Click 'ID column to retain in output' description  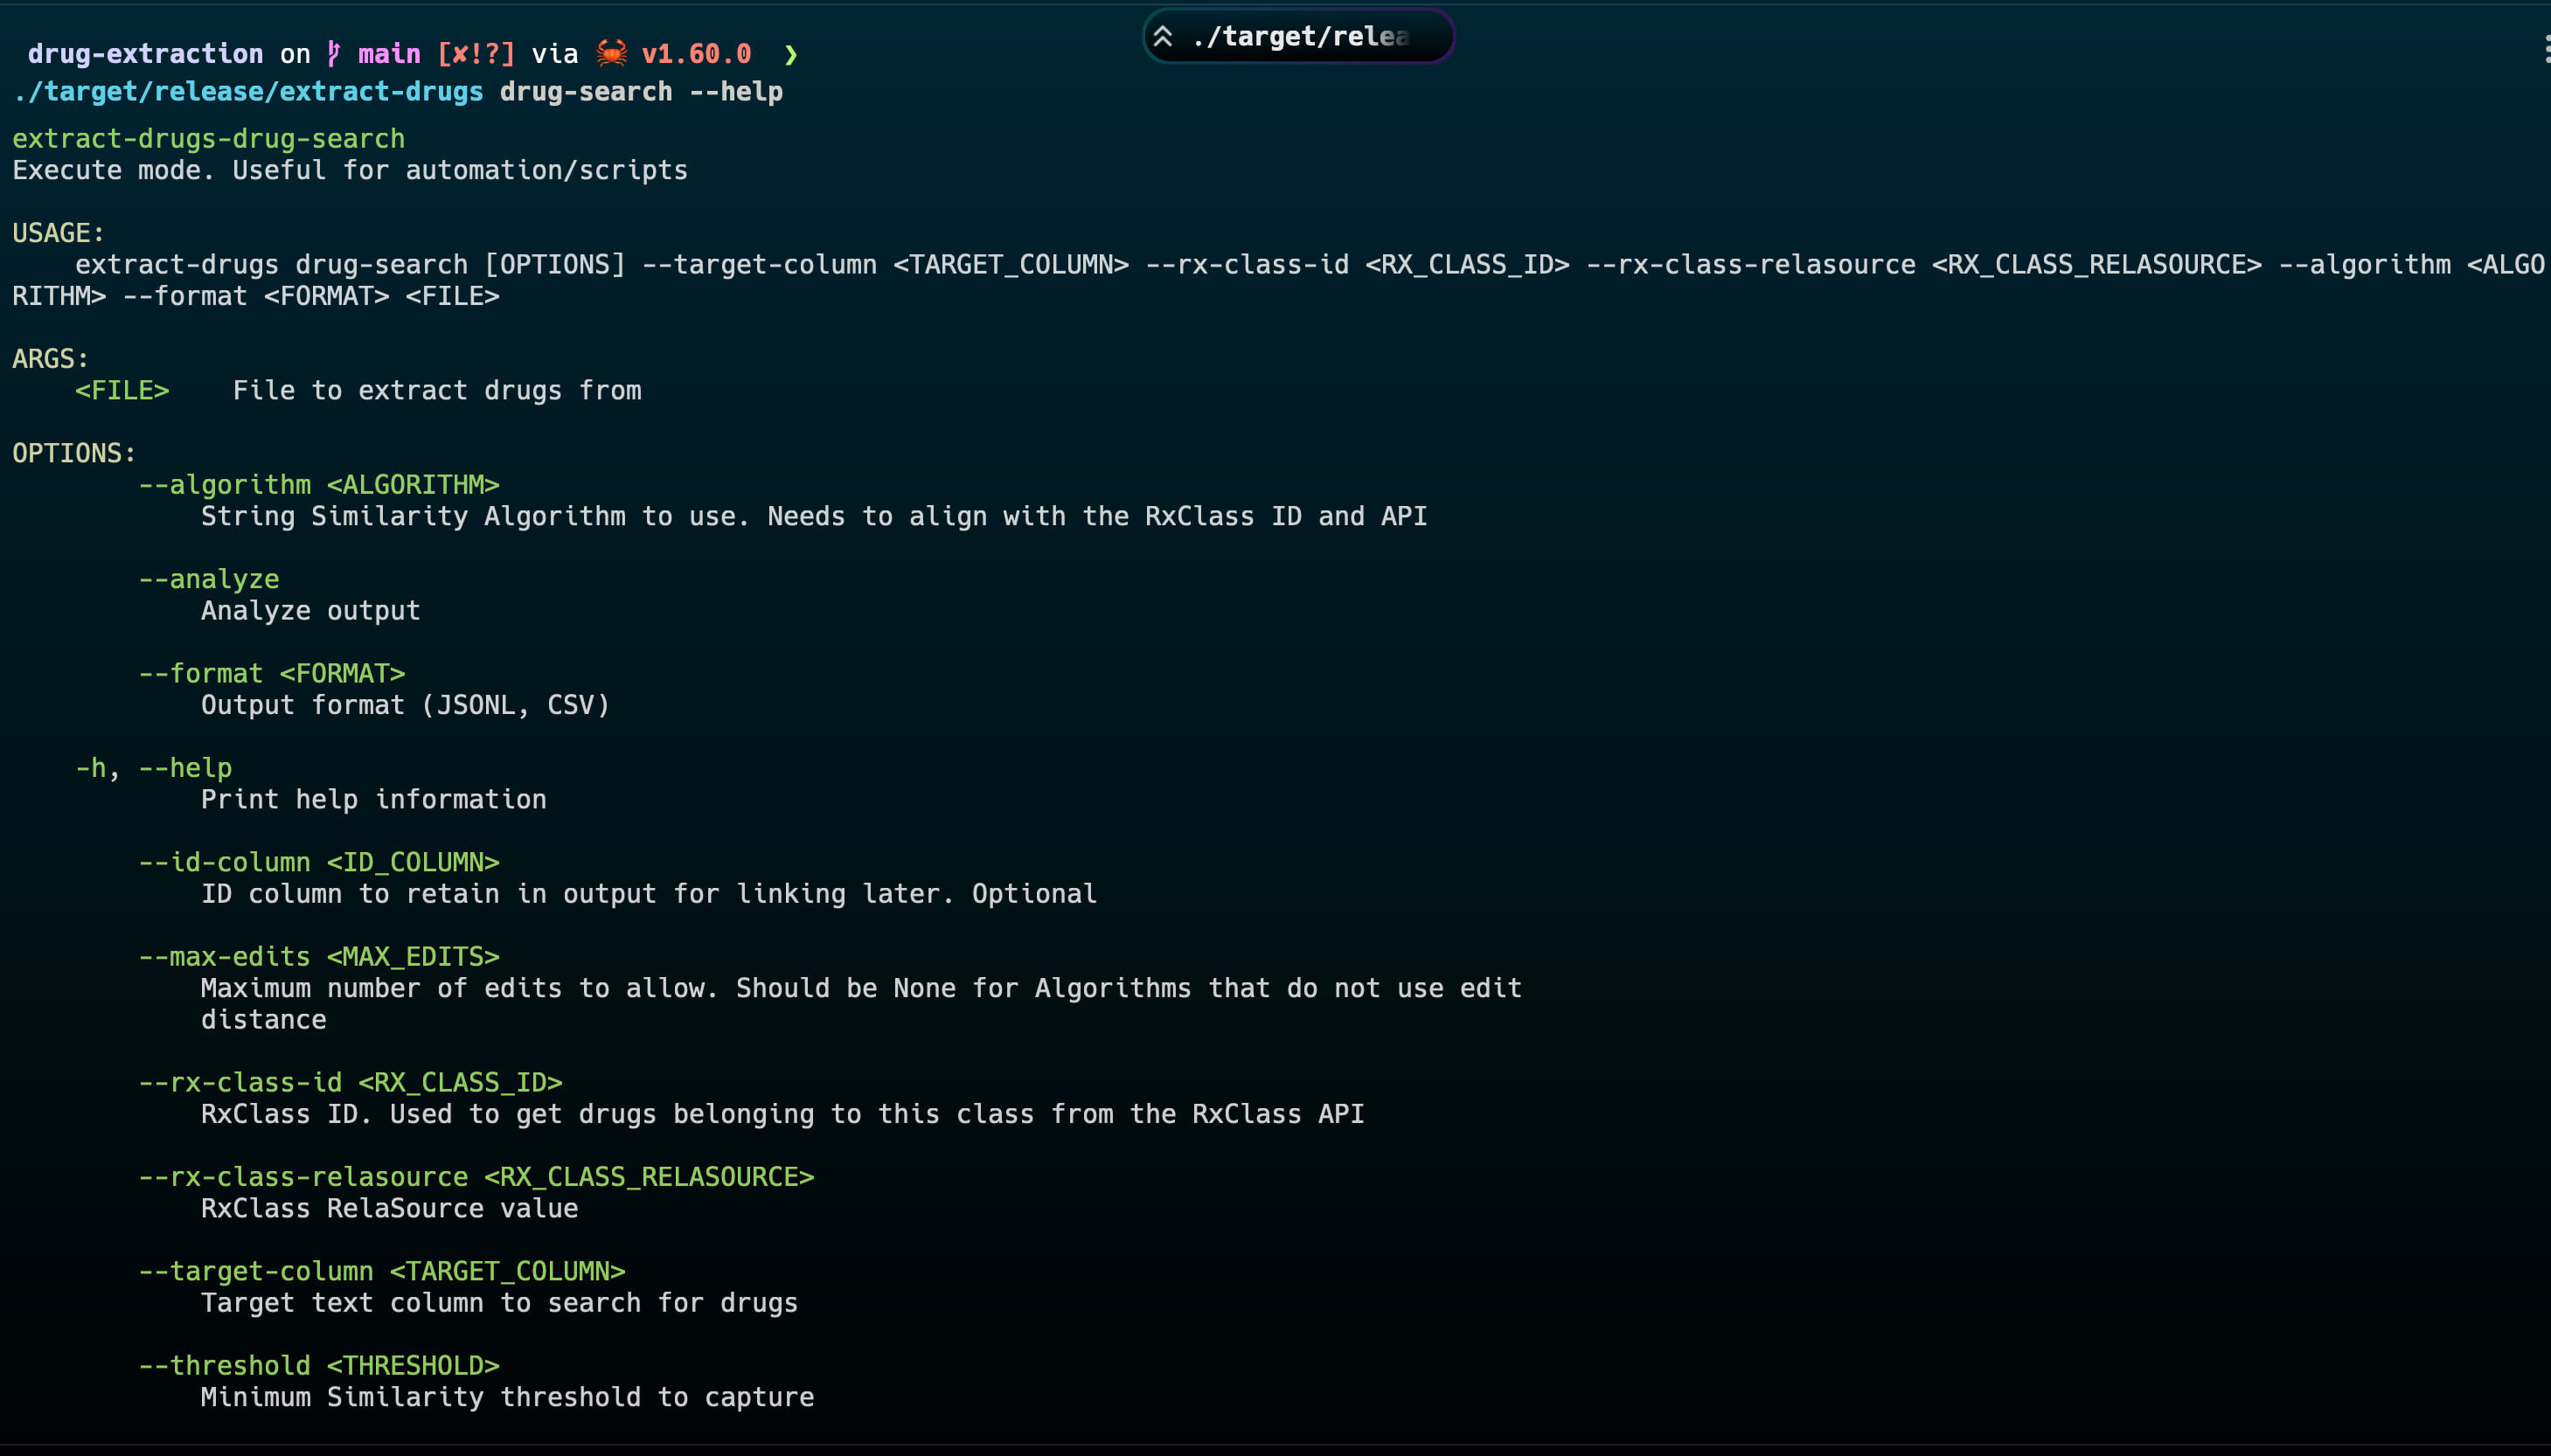tap(649, 894)
